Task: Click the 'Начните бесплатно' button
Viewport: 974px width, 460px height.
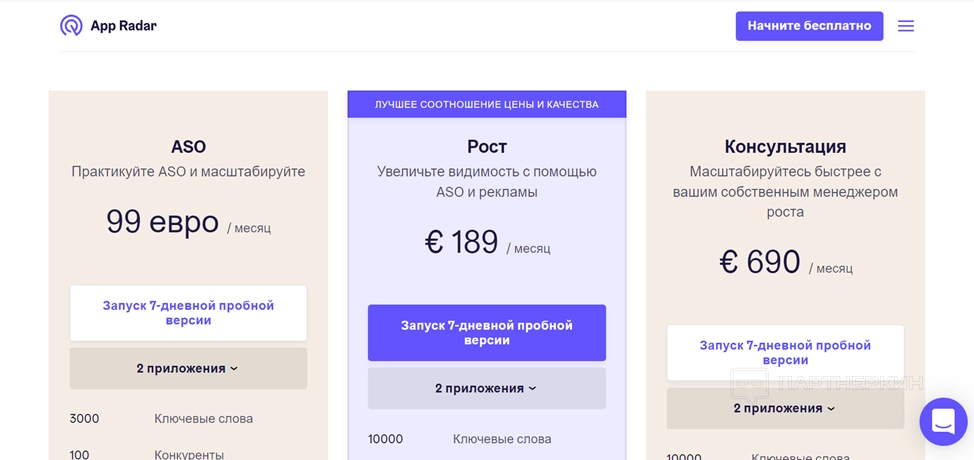Action: (x=809, y=26)
